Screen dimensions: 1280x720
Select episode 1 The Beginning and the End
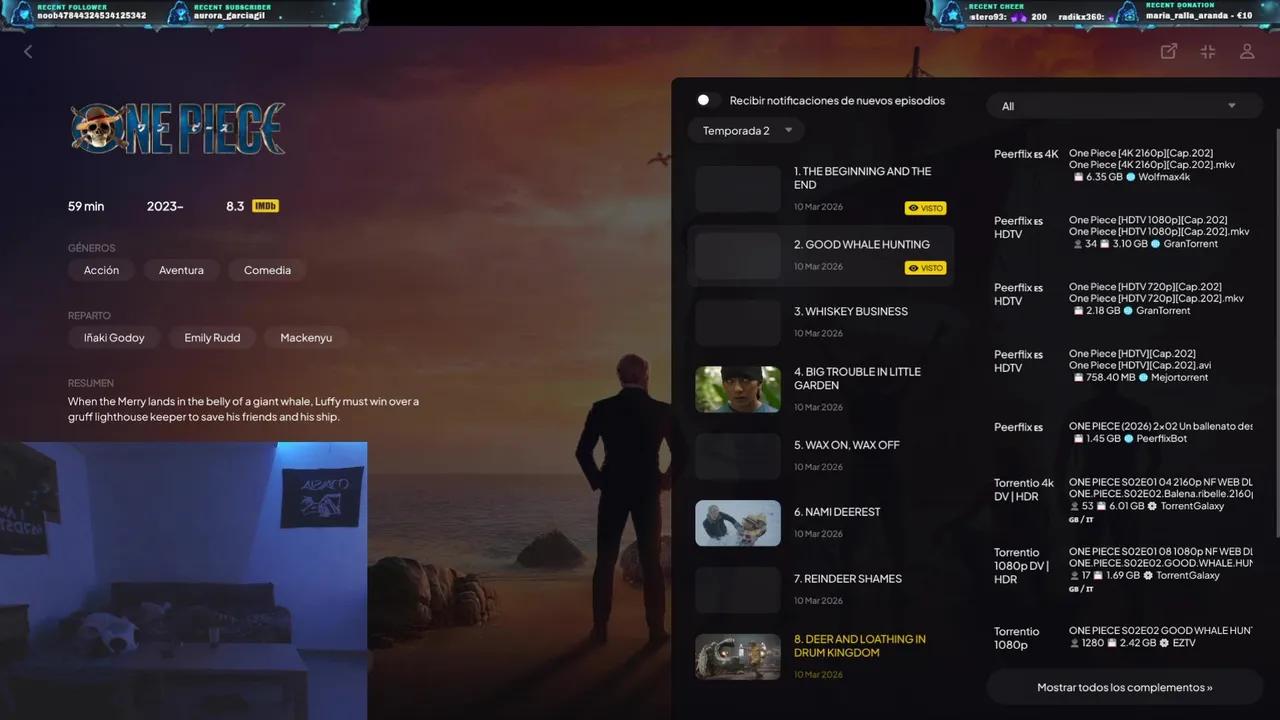[820, 188]
